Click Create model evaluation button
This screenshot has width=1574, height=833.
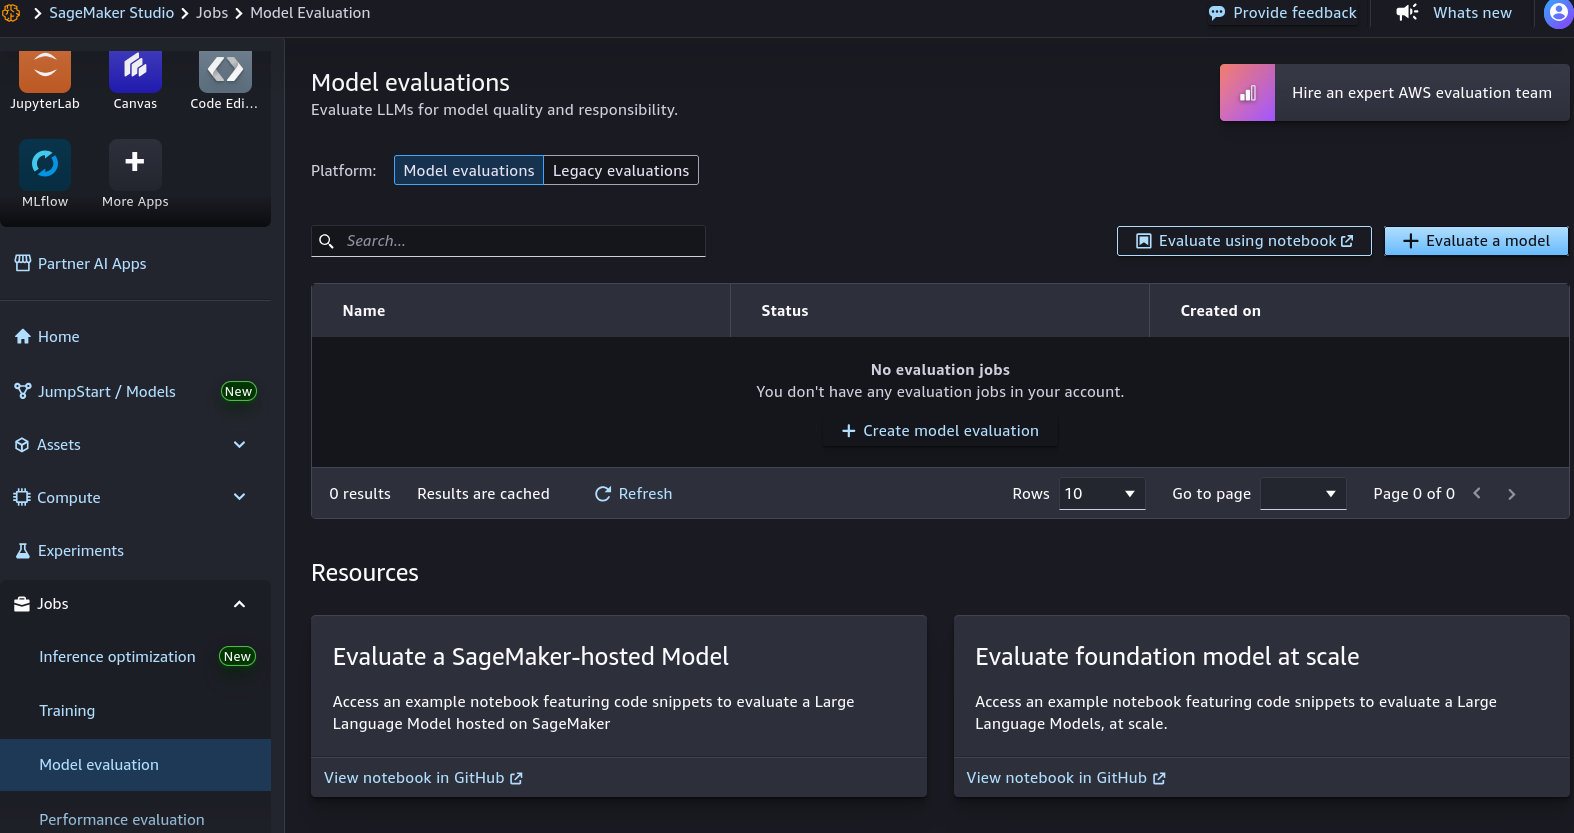(940, 431)
